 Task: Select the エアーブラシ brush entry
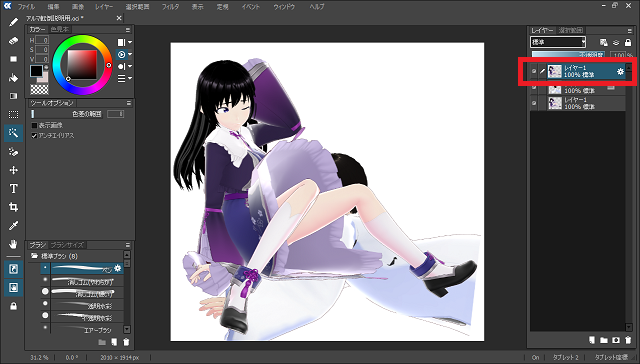coord(87,330)
